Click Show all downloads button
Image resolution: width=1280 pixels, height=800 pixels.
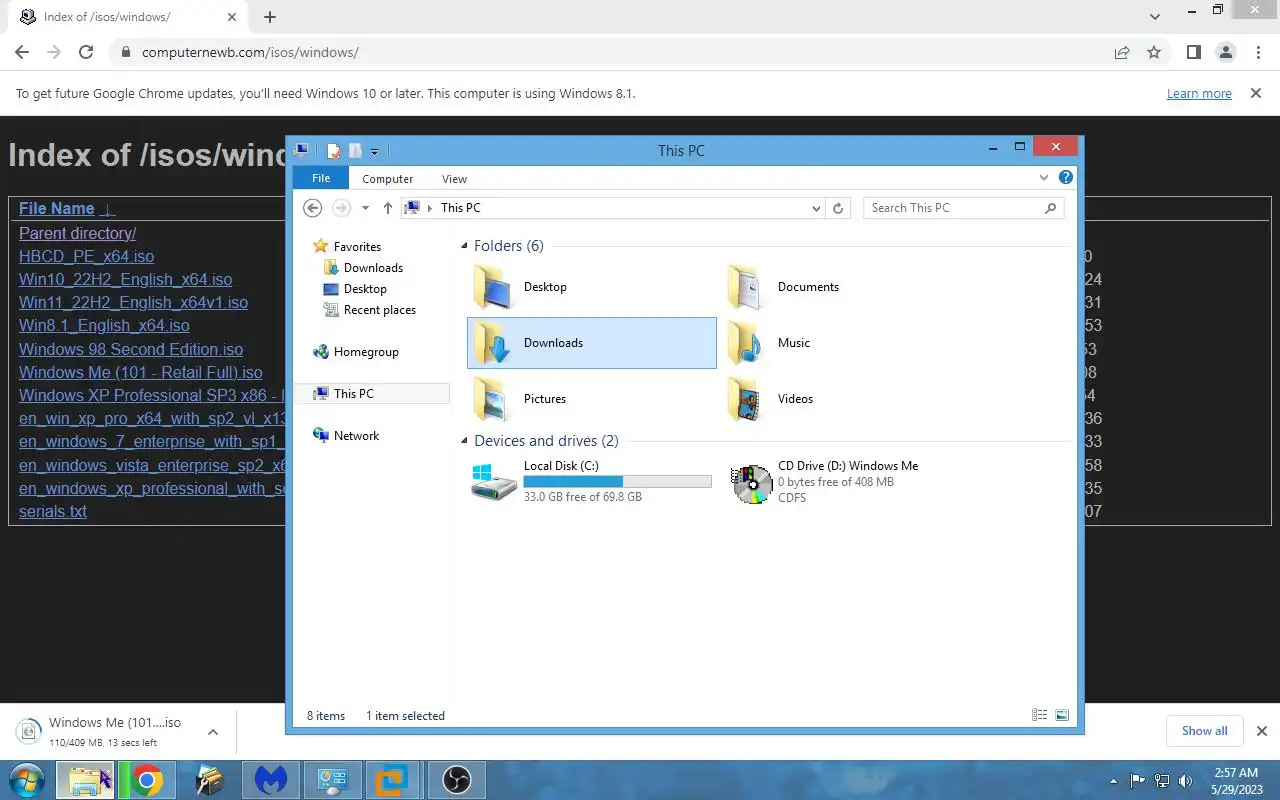(x=1204, y=731)
